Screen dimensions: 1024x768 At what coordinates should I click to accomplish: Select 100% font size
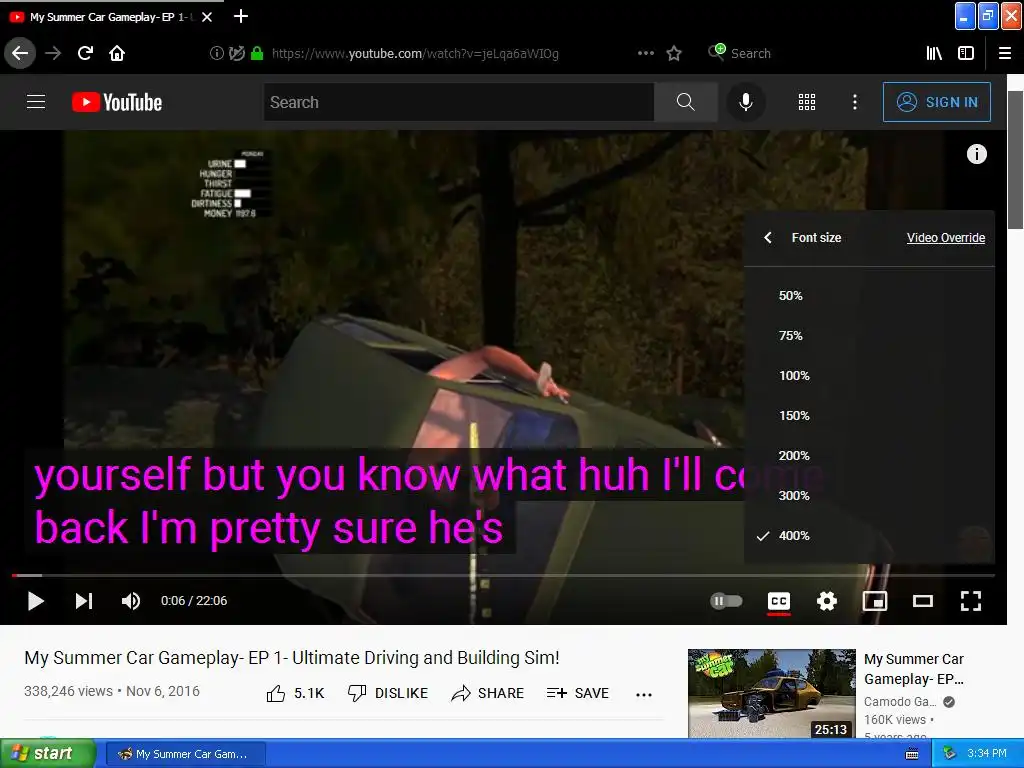pos(869,376)
